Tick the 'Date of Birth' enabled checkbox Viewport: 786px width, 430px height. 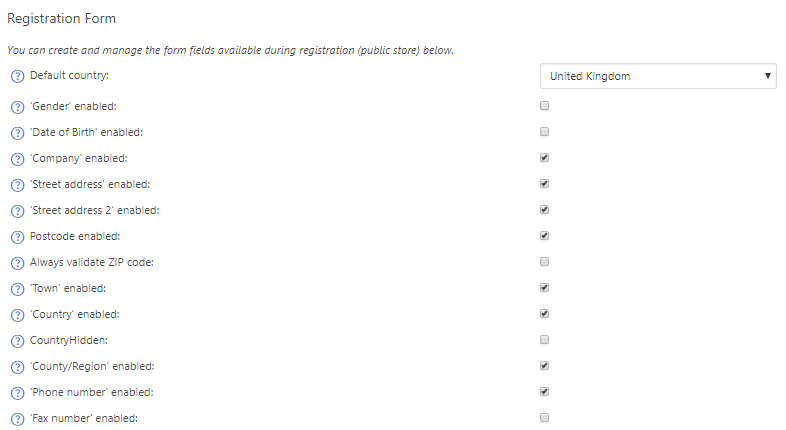click(x=544, y=132)
